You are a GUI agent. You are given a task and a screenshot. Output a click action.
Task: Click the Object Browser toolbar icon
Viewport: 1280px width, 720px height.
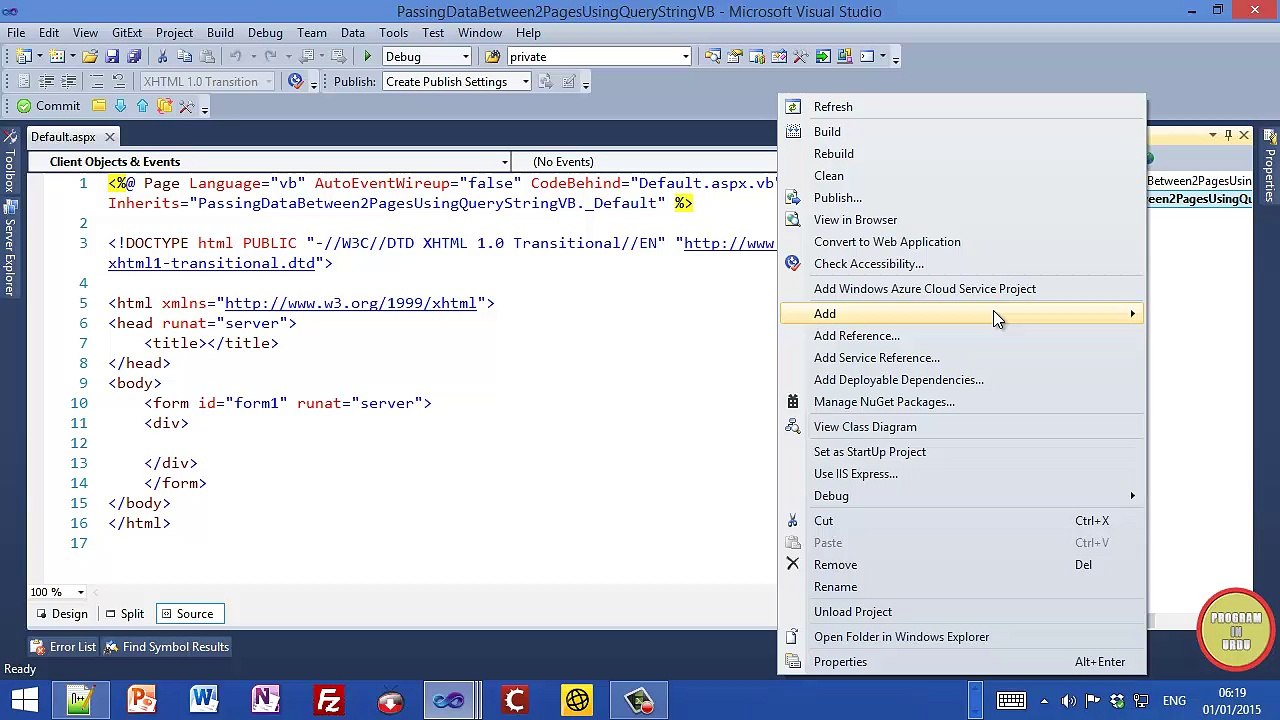click(779, 57)
